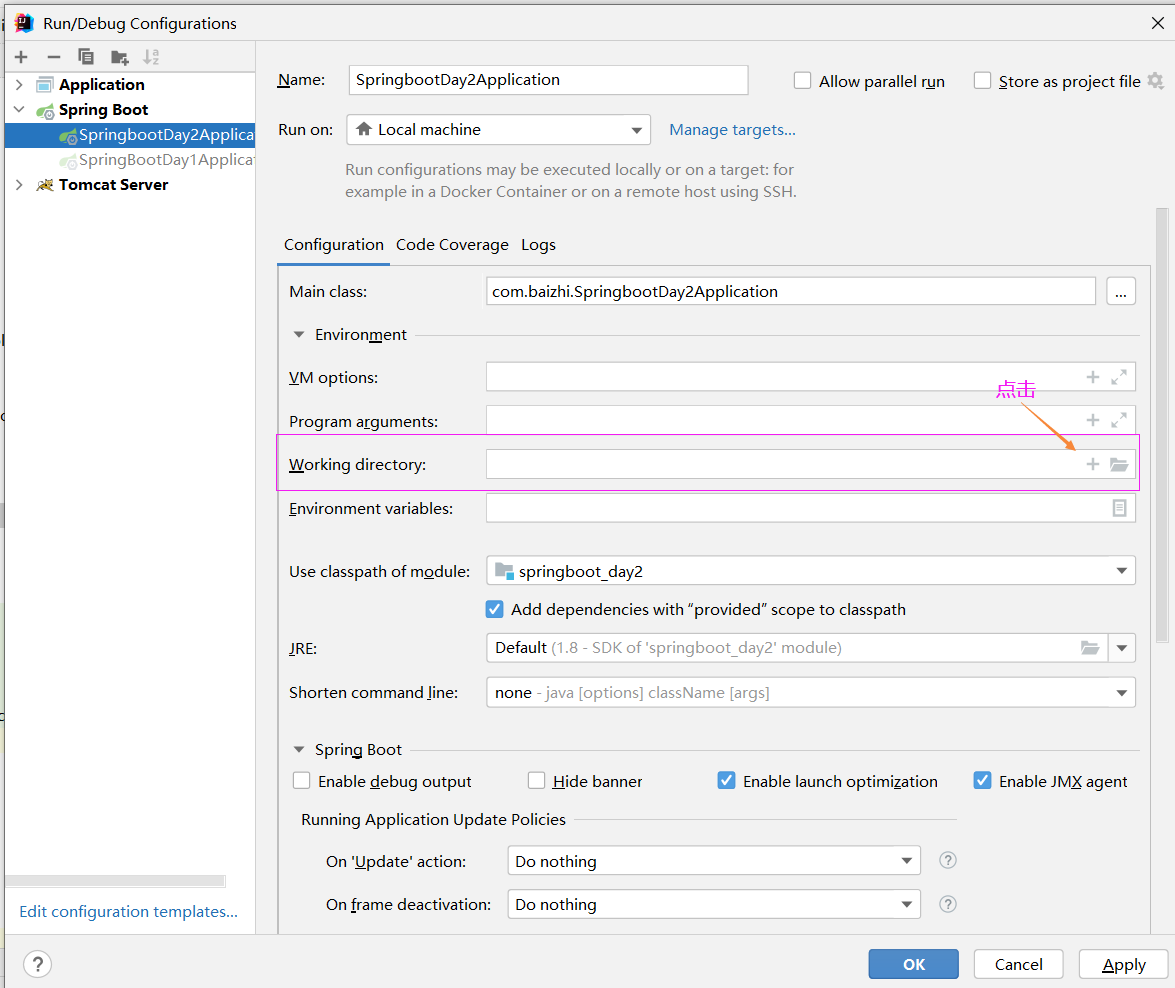Remove the selected configuration
This screenshot has width=1175, height=988.
tap(53, 57)
